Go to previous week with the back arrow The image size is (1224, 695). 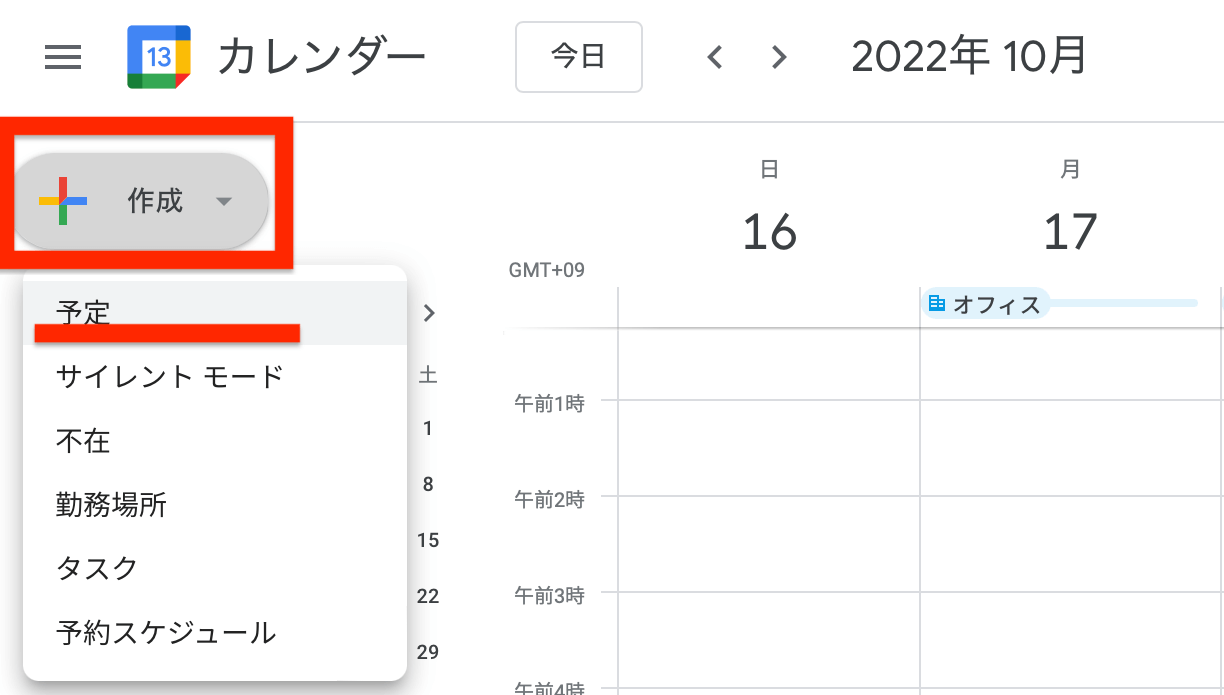[x=715, y=57]
